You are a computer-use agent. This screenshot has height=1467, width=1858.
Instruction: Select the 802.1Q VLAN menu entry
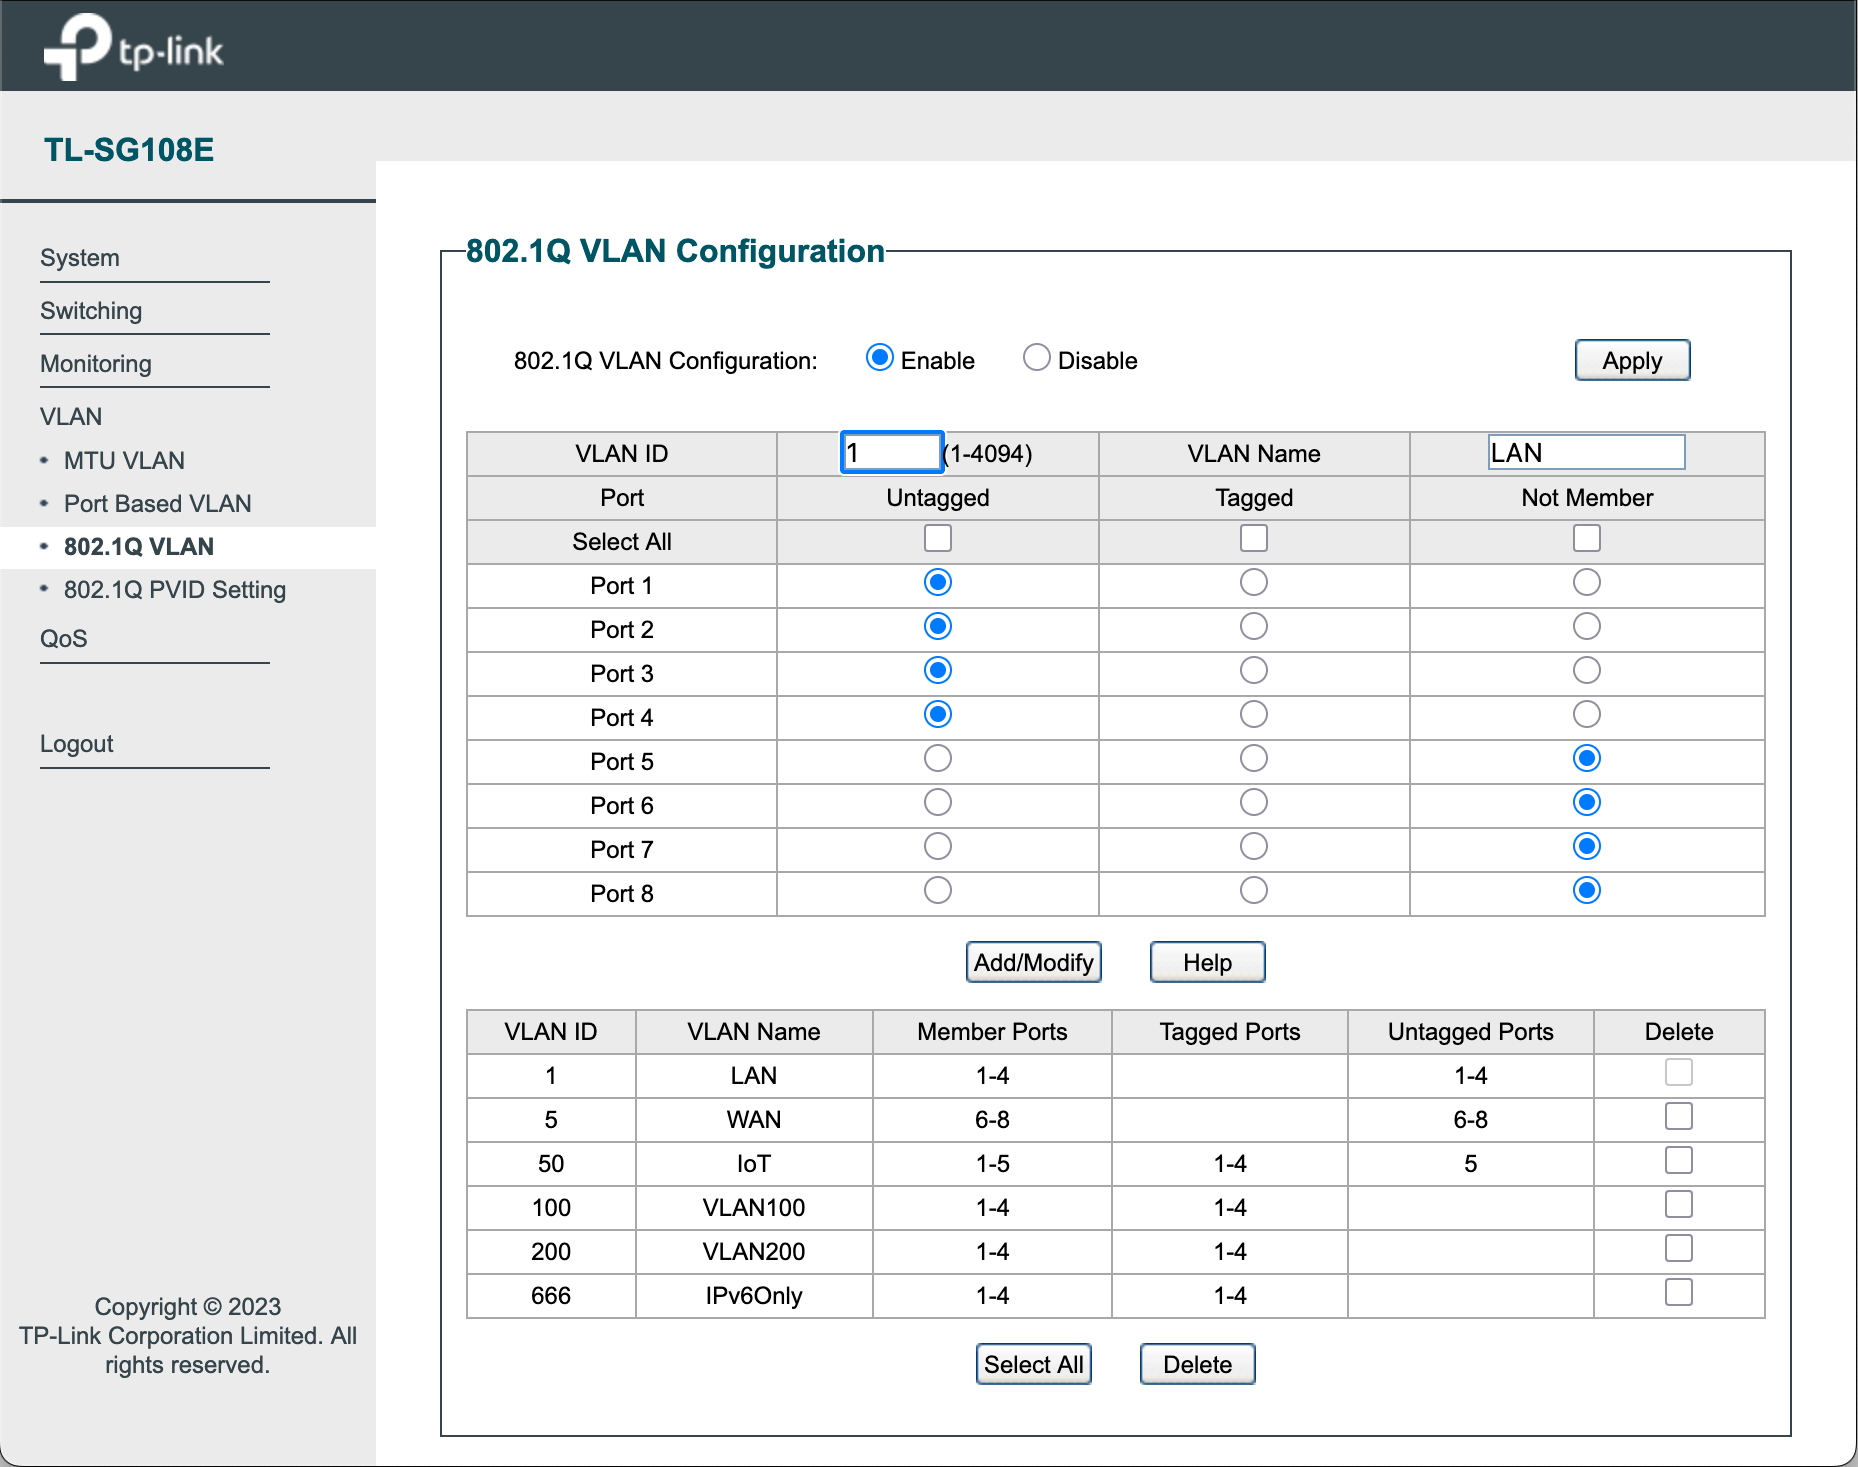pos(139,547)
